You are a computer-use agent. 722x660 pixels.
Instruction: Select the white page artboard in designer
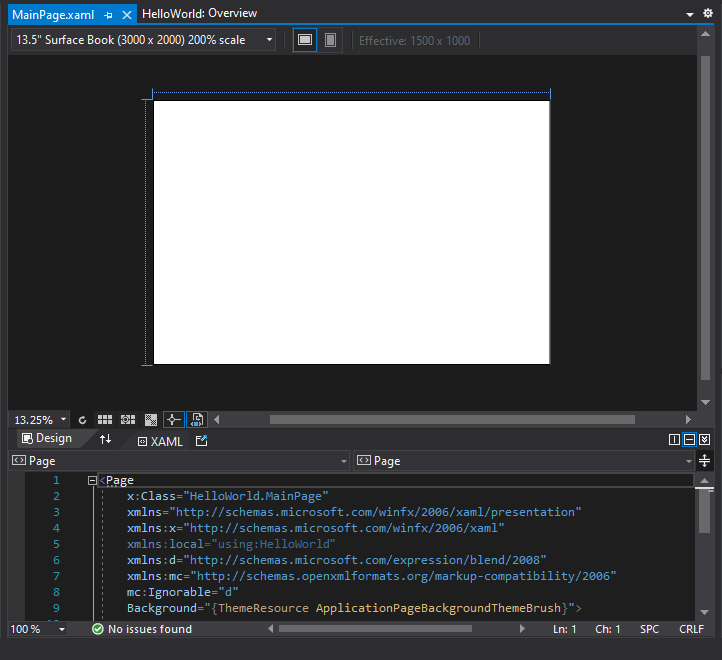[x=351, y=233]
